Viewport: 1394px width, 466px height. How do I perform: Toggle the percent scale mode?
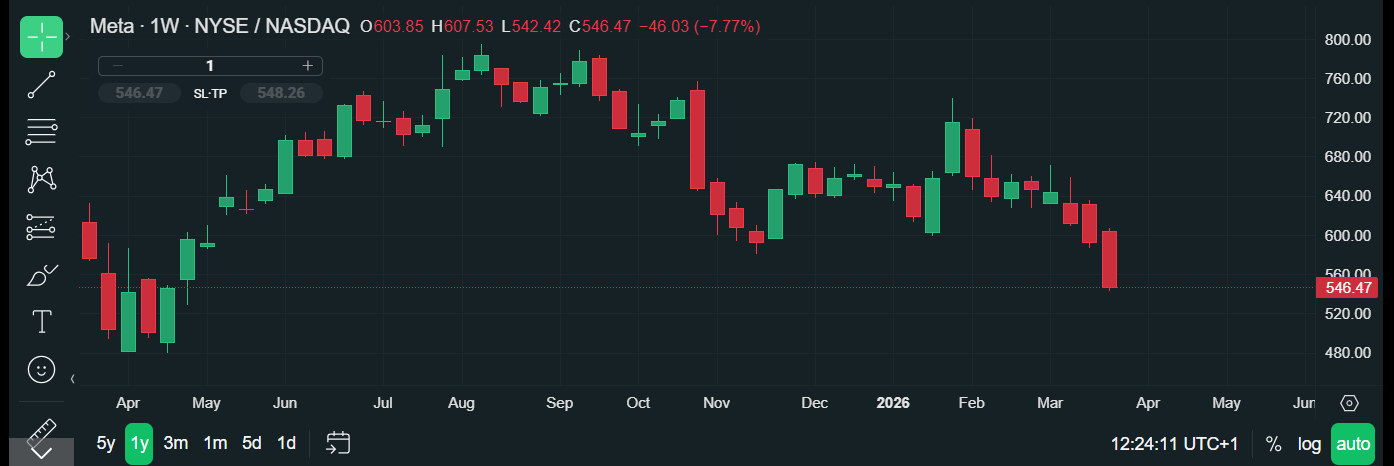click(x=1273, y=444)
